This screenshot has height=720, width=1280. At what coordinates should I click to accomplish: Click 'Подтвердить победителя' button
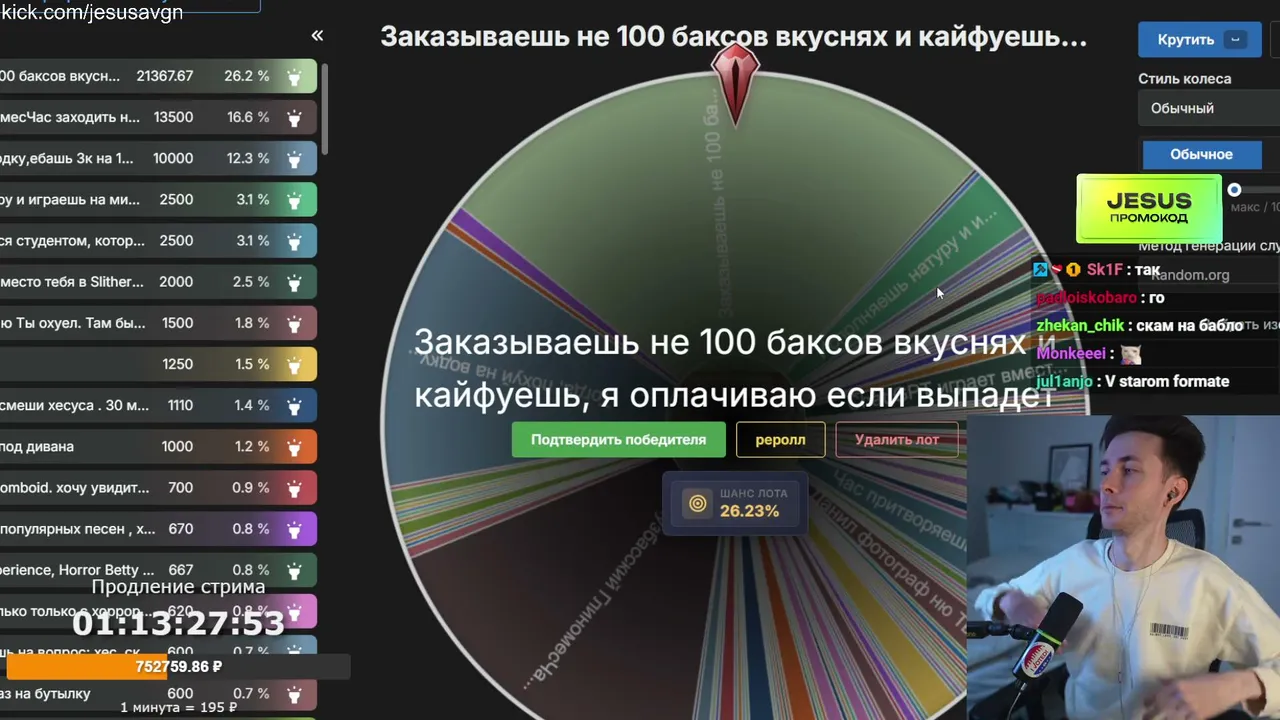[x=618, y=440]
